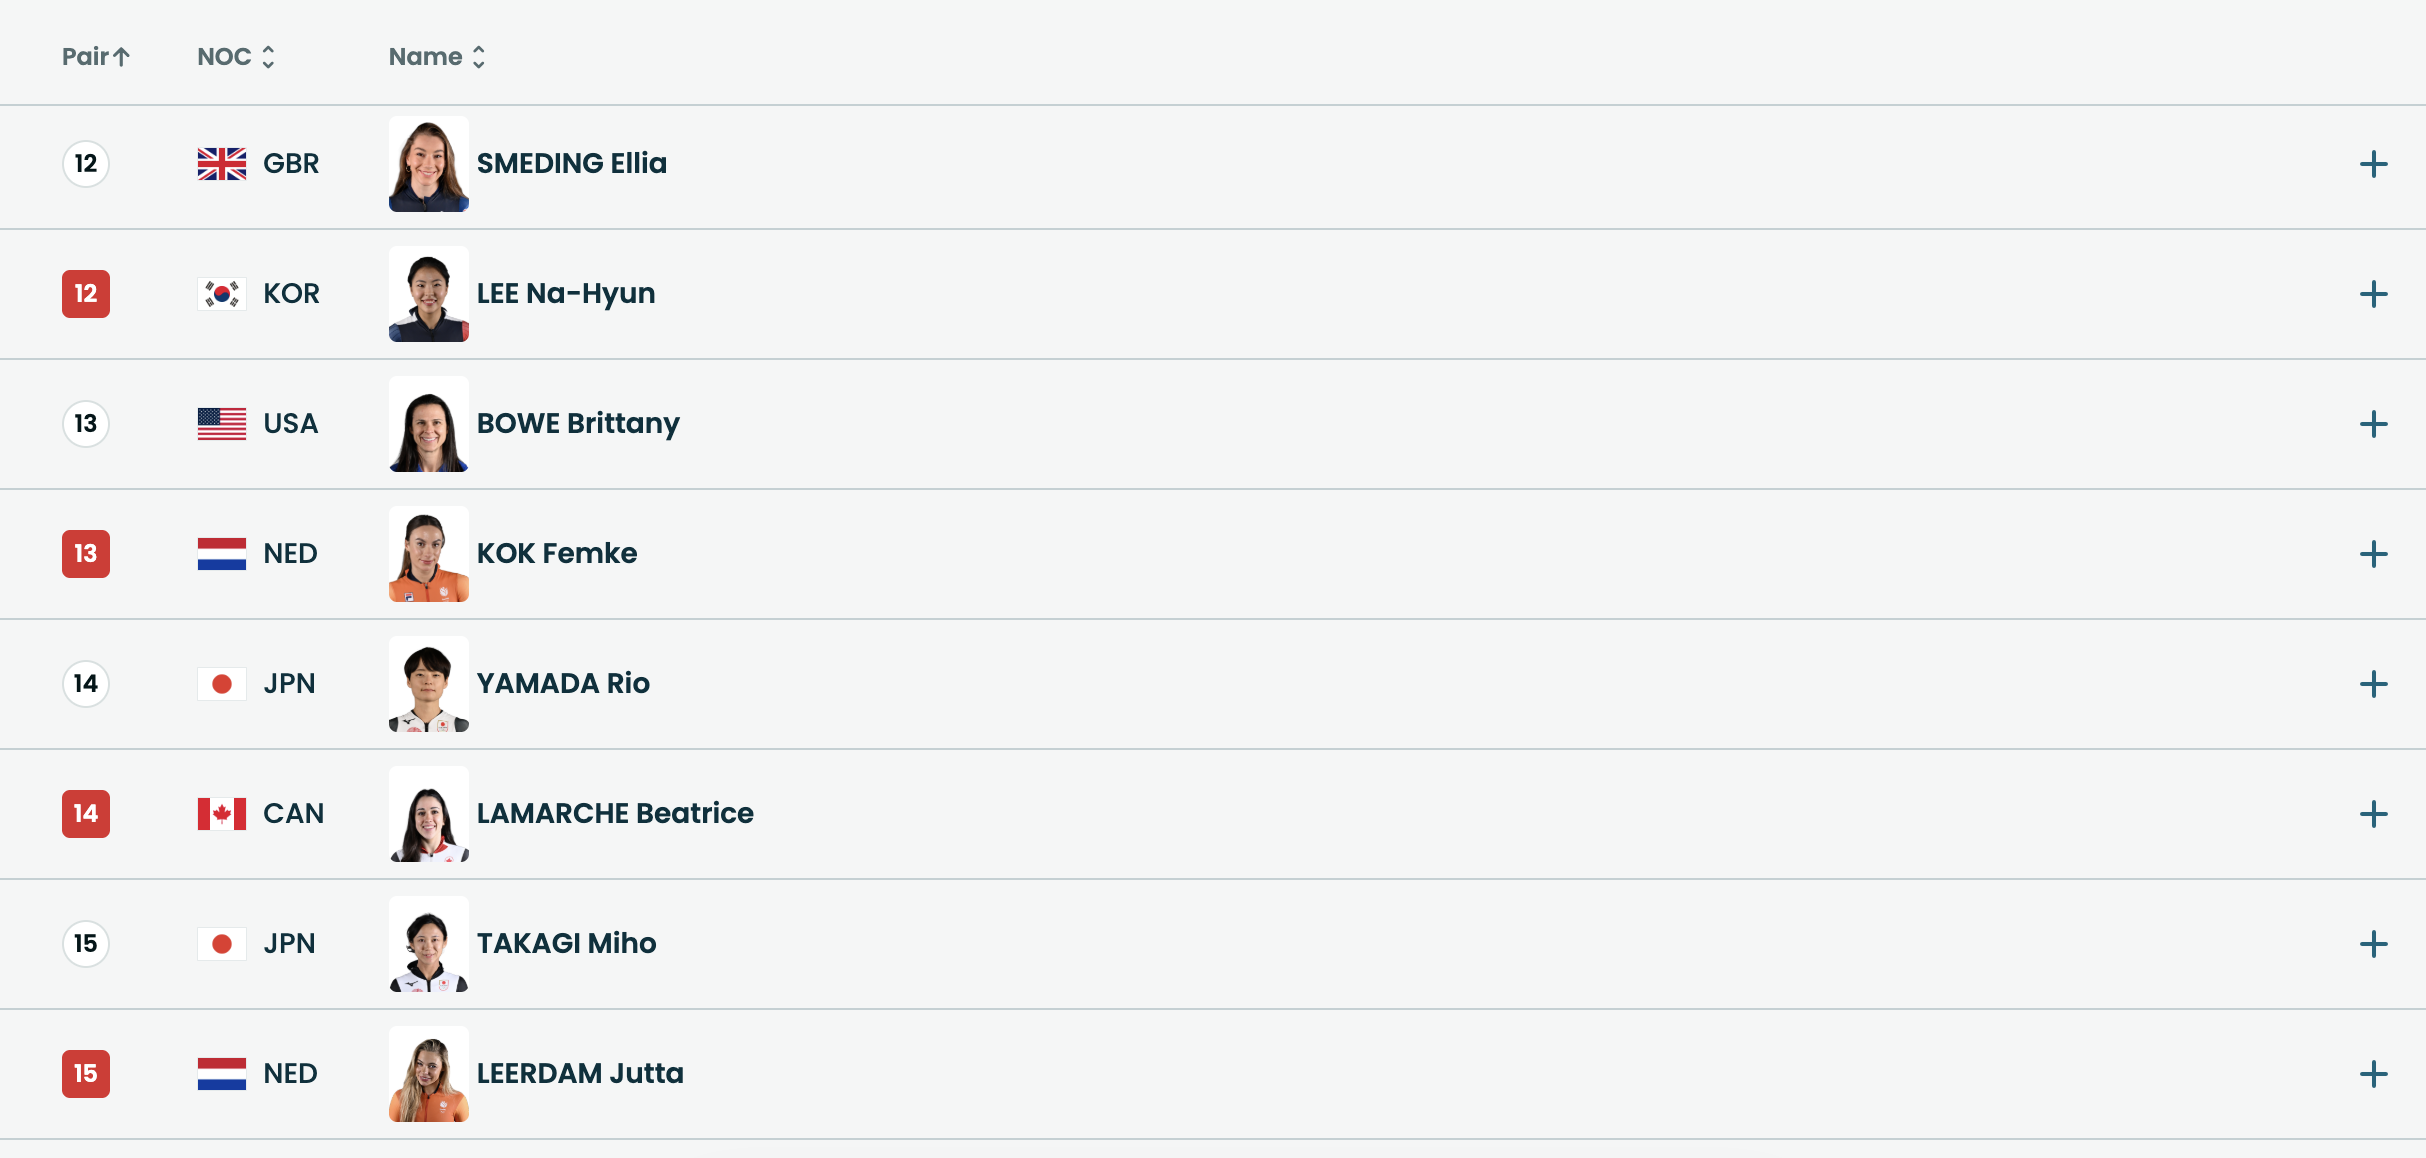
Task: Open BOWE Brittany's profile photo
Action: [428, 424]
